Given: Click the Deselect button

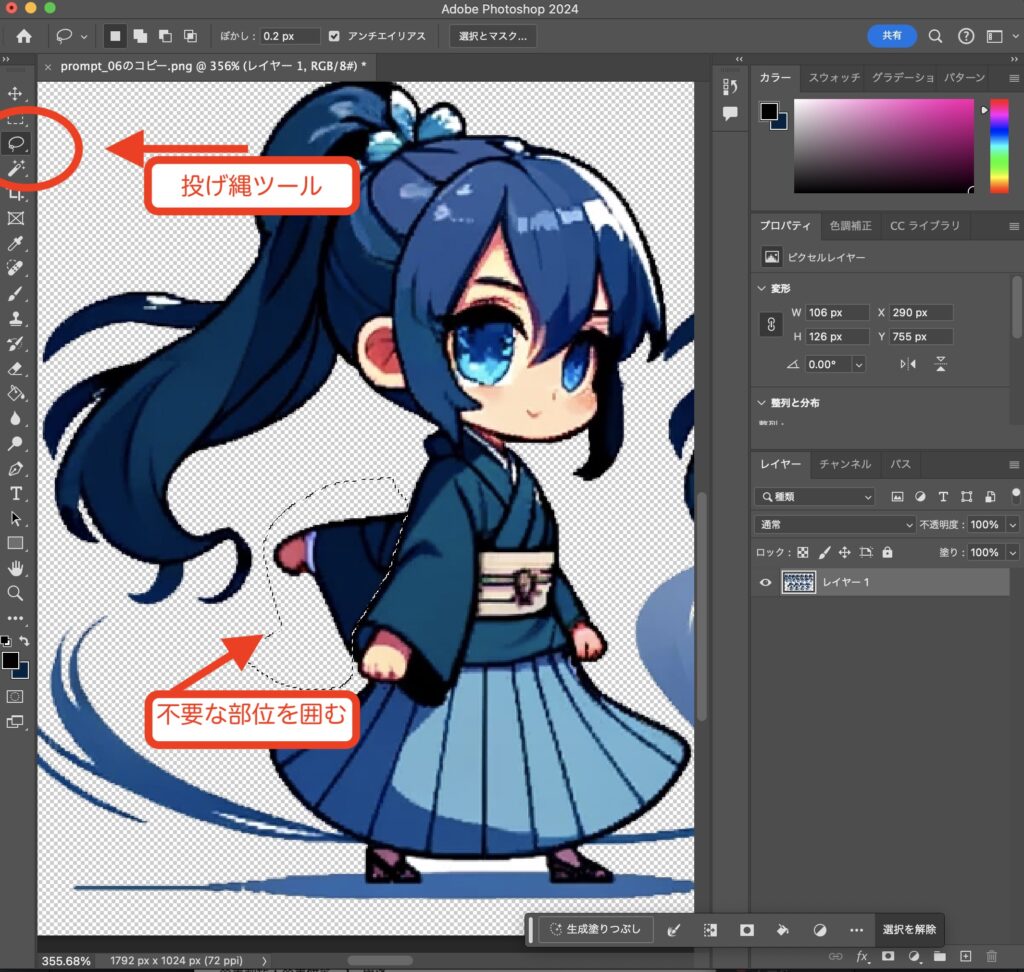Looking at the screenshot, I should point(909,929).
